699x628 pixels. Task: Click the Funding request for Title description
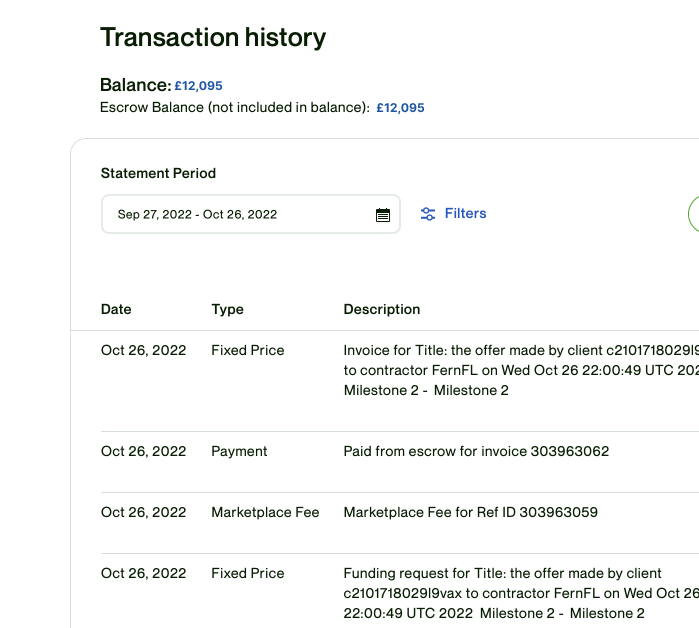pyautogui.click(x=521, y=593)
